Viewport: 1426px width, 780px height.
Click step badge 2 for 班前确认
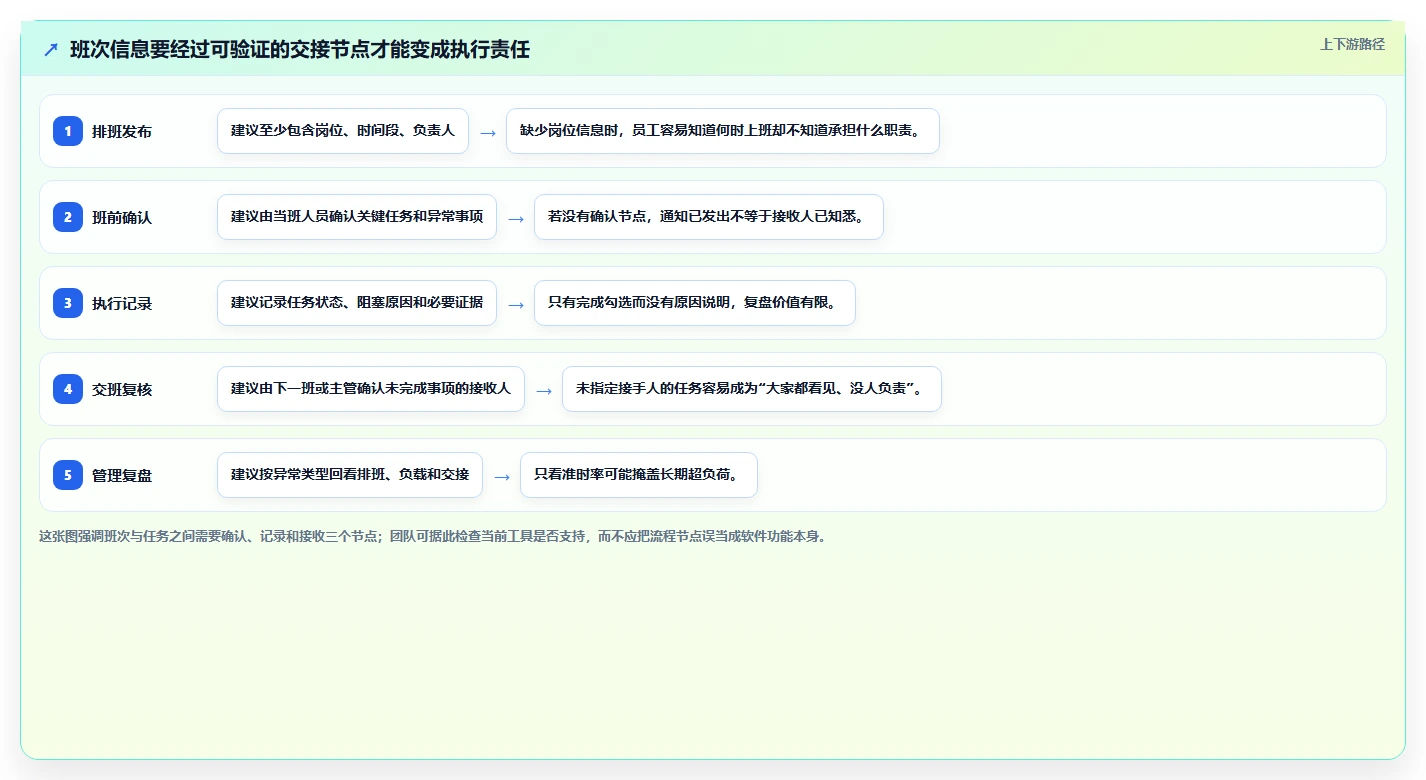pyautogui.click(x=68, y=217)
